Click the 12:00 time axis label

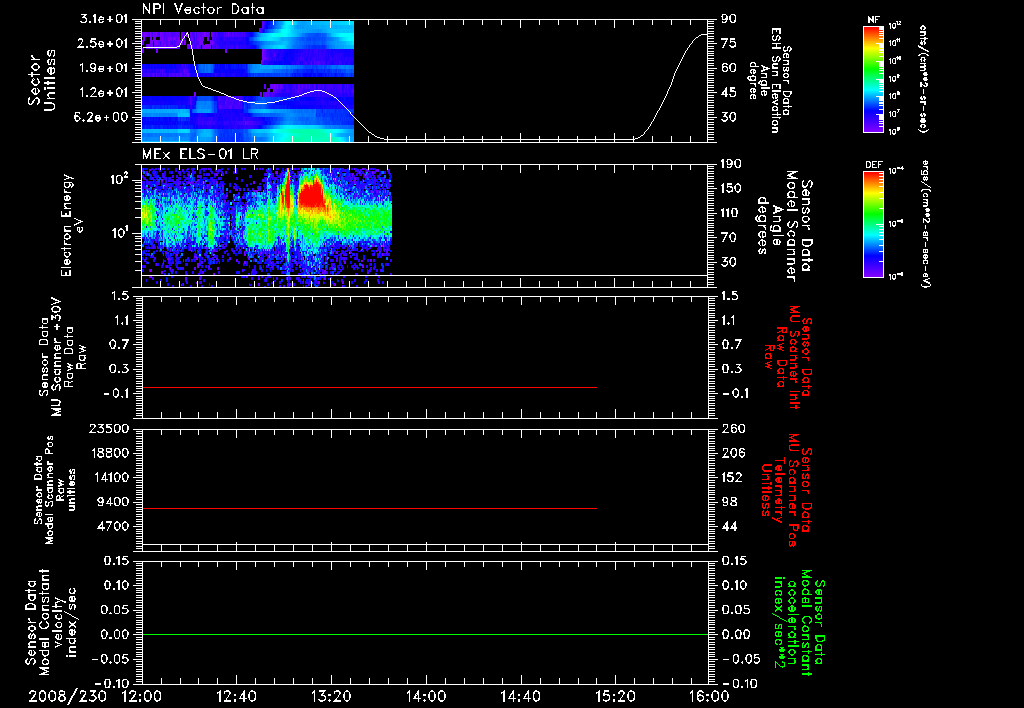tap(142, 696)
